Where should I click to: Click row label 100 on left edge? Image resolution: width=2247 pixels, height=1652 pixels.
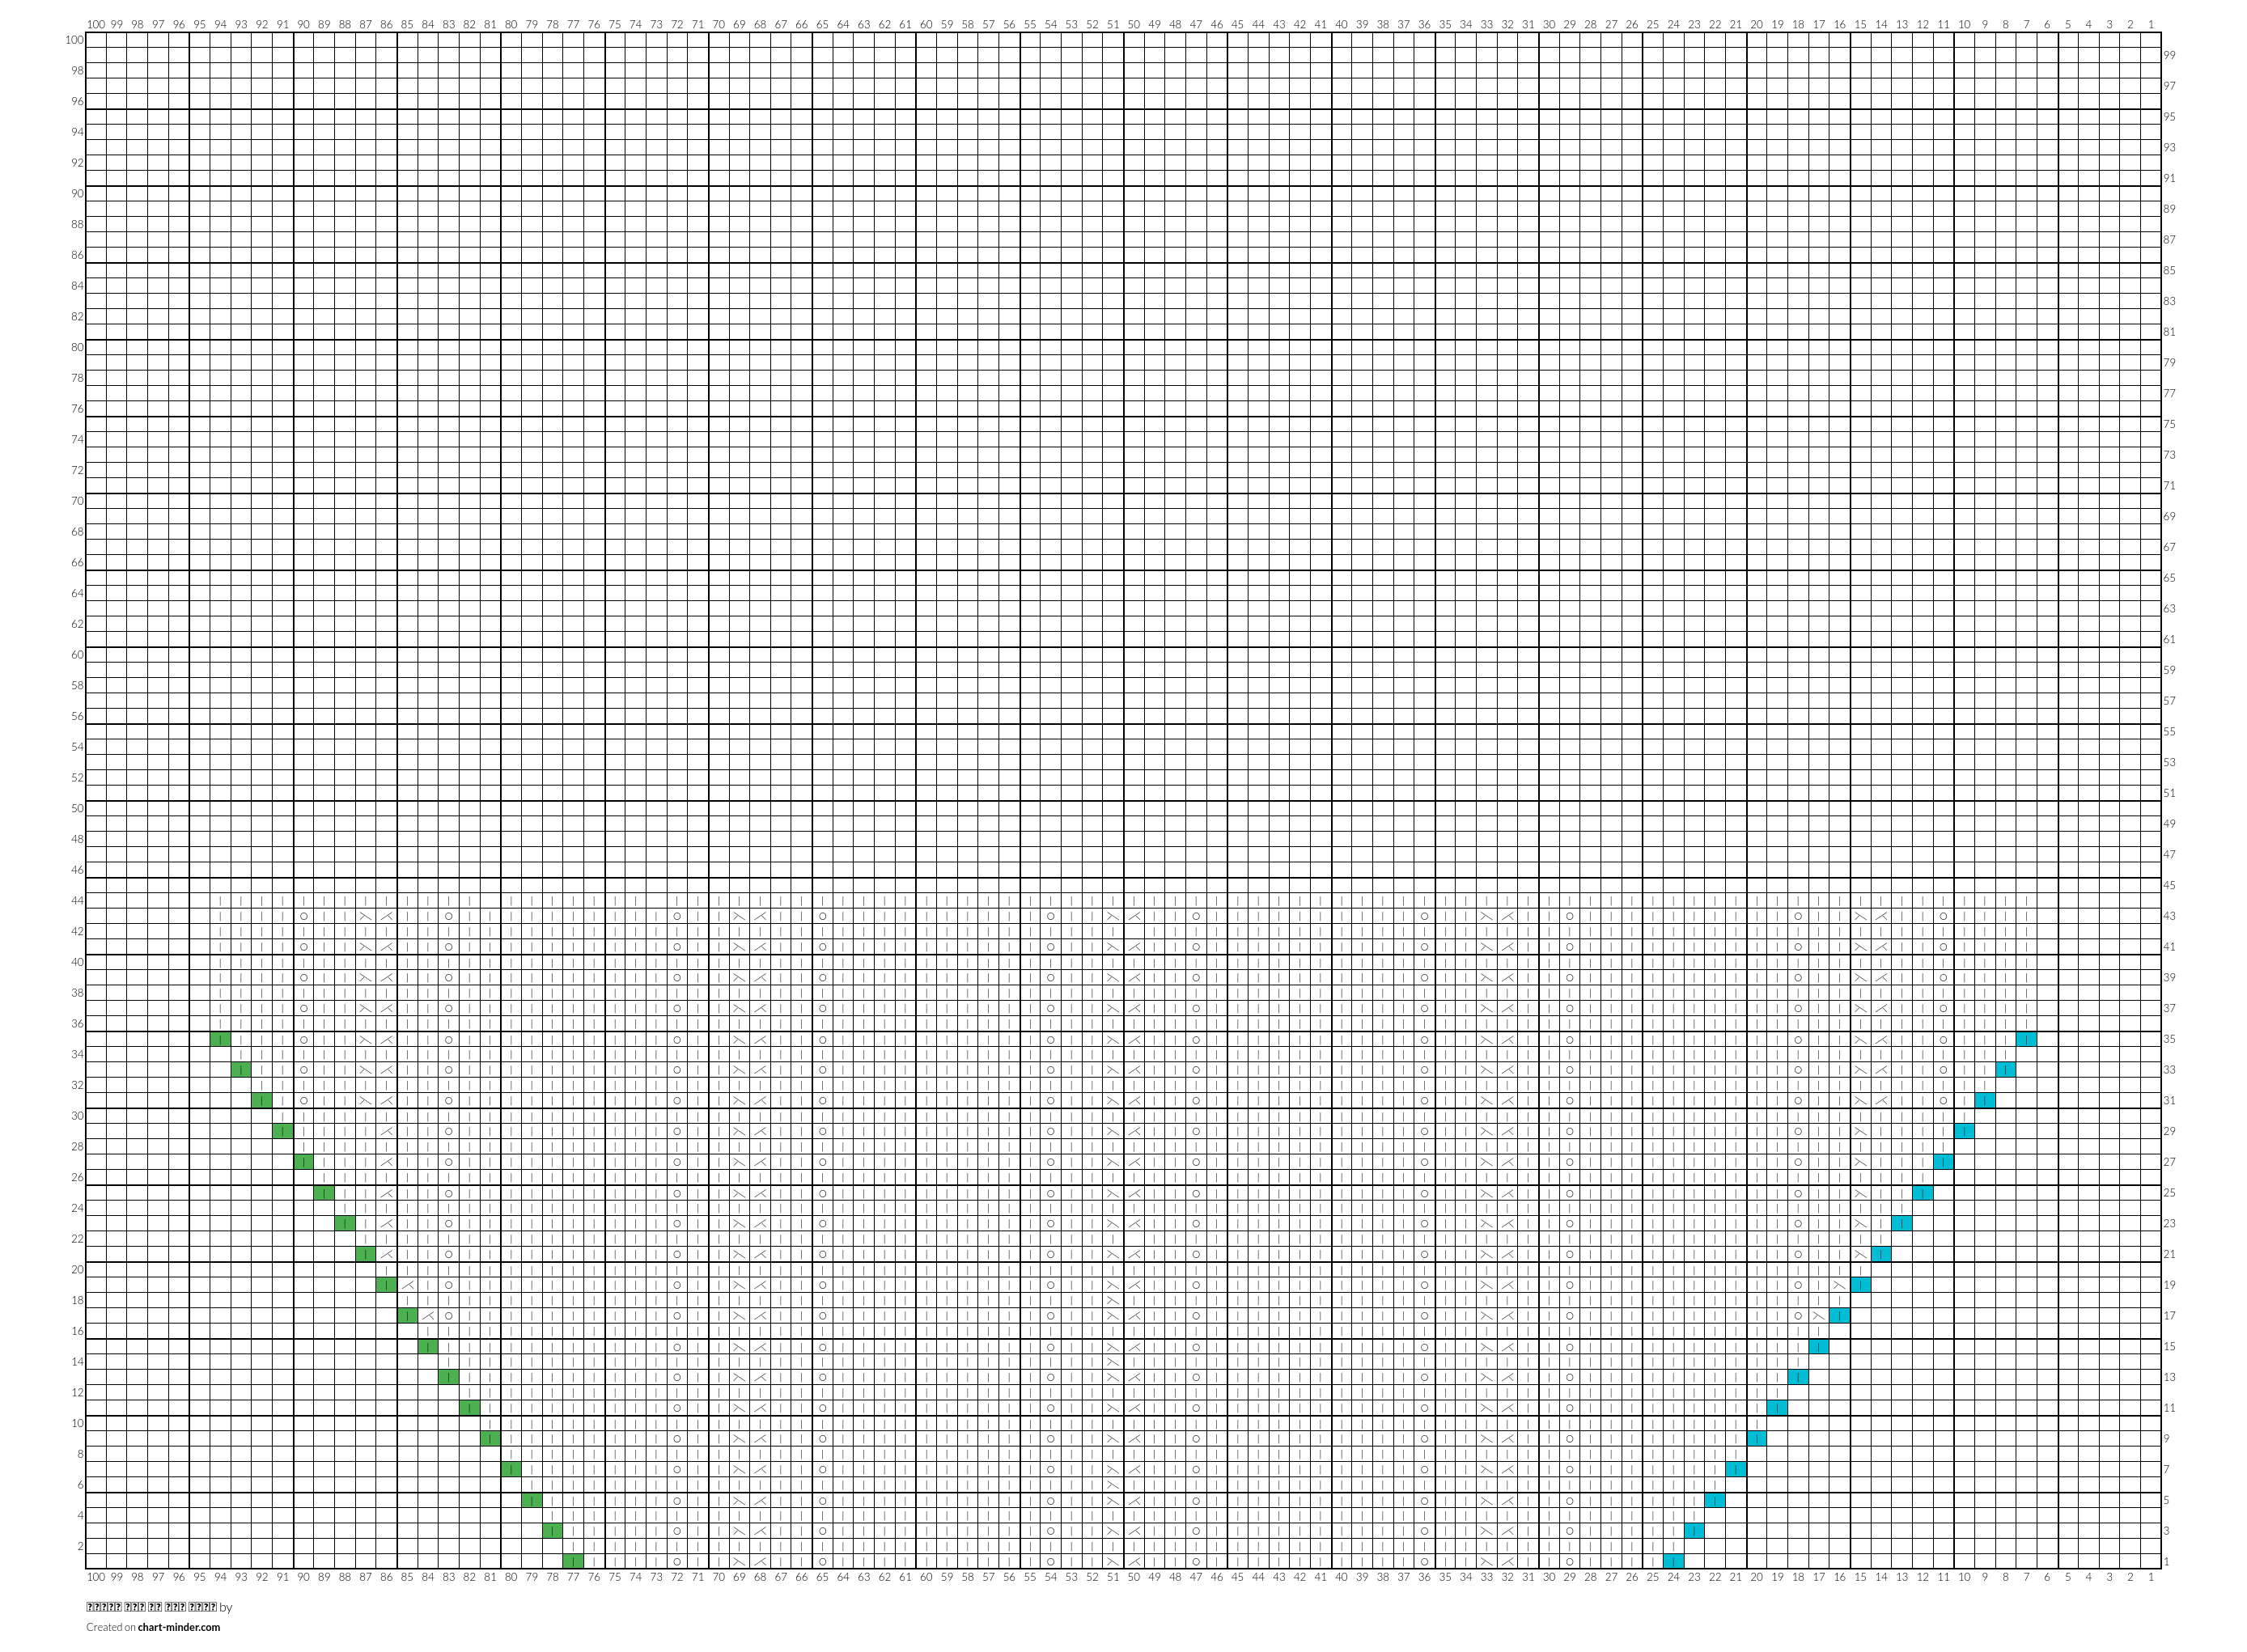click(x=74, y=40)
